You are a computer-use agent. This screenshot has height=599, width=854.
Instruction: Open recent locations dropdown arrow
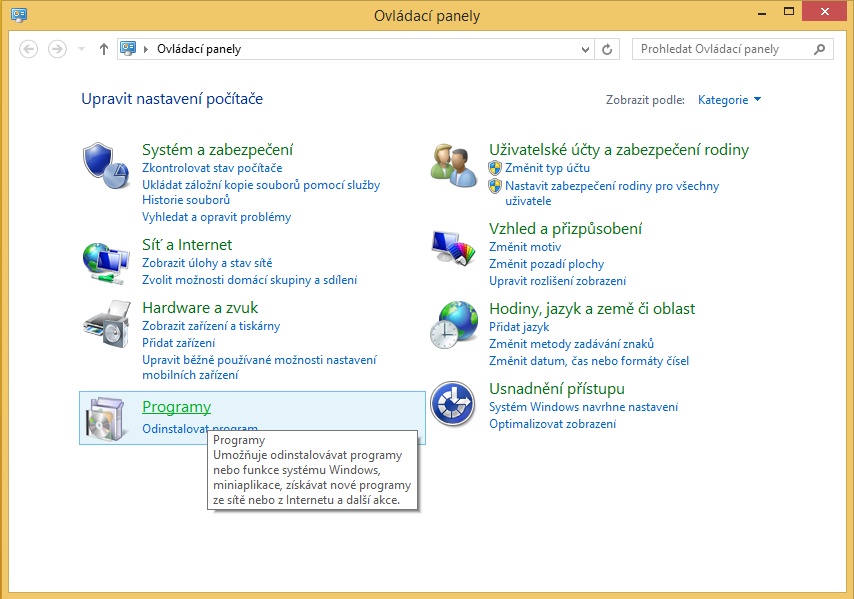[x=81, y=49]
